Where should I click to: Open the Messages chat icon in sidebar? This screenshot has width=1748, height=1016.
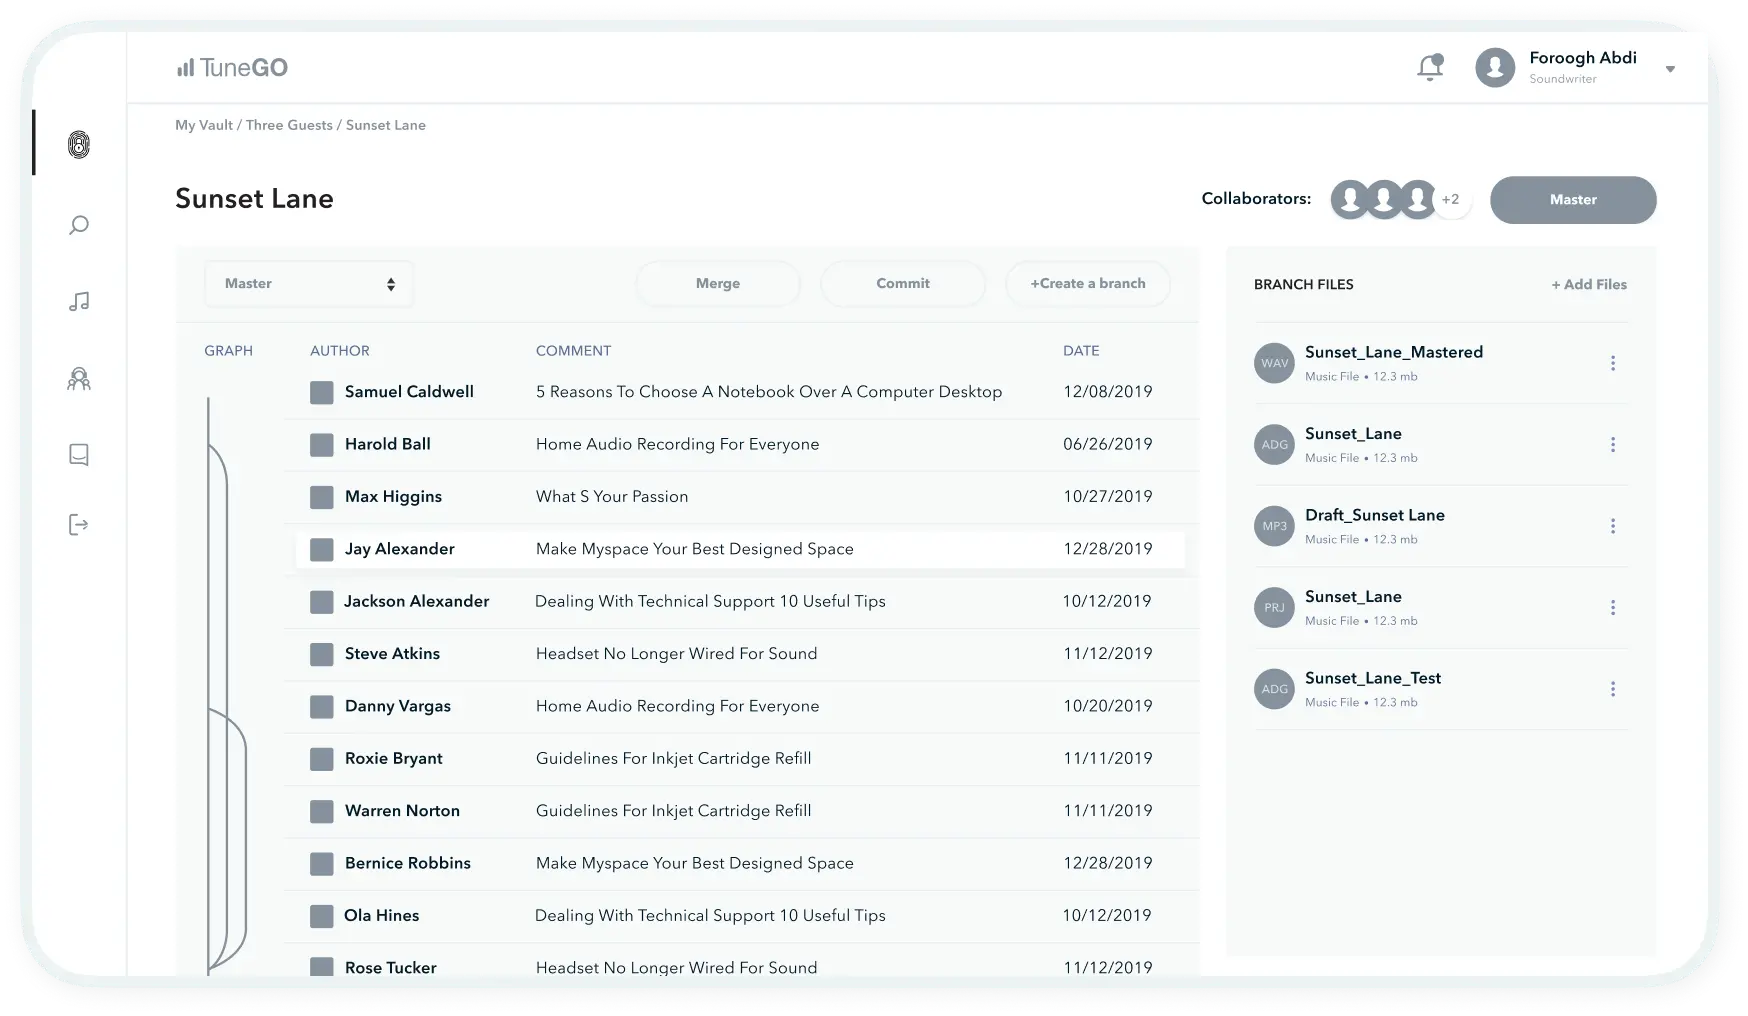pos(78,455)
